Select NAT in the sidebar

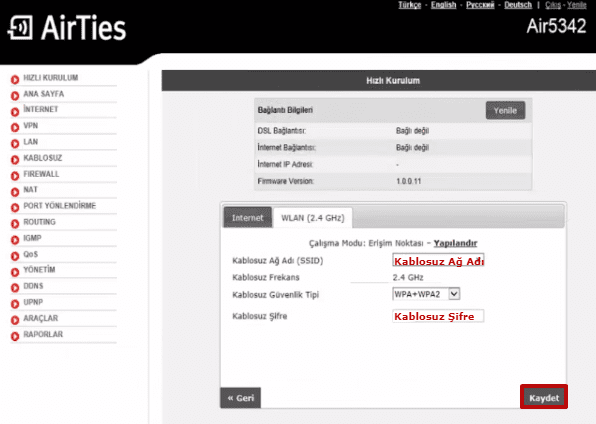tap(30, 189)
